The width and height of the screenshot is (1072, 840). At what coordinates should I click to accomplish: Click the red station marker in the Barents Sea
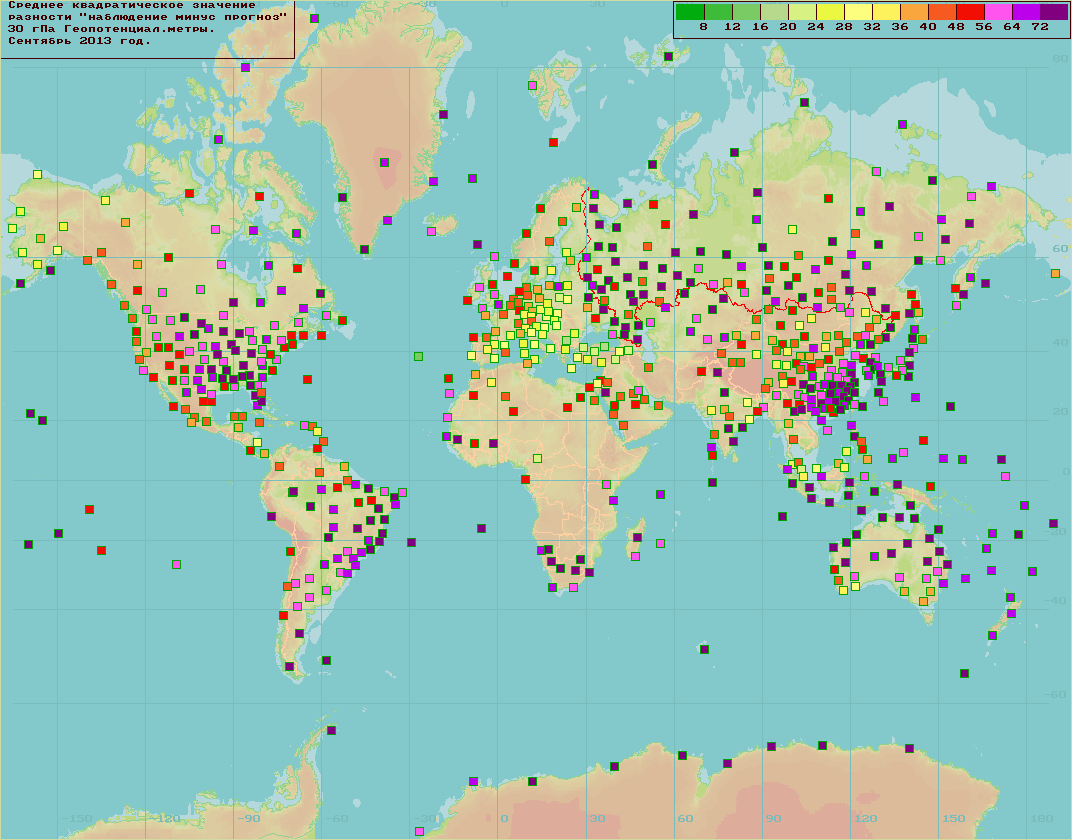[x=553, y=142]
